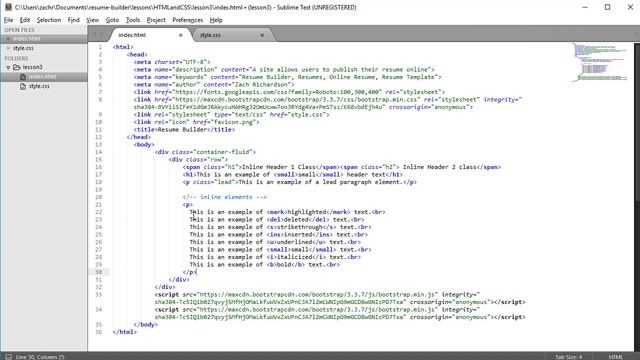
Task: Click line number 36 in the gutter
Action: point(98,332)
